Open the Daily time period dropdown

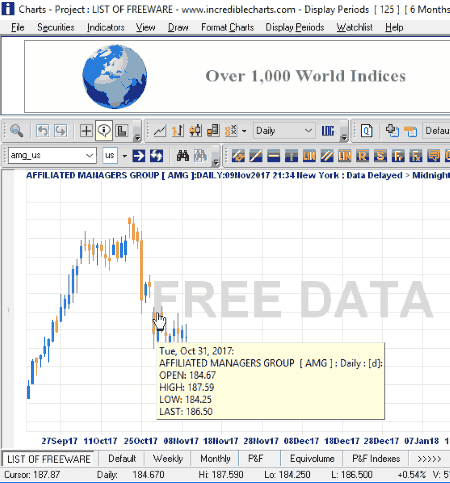(284, 131)
